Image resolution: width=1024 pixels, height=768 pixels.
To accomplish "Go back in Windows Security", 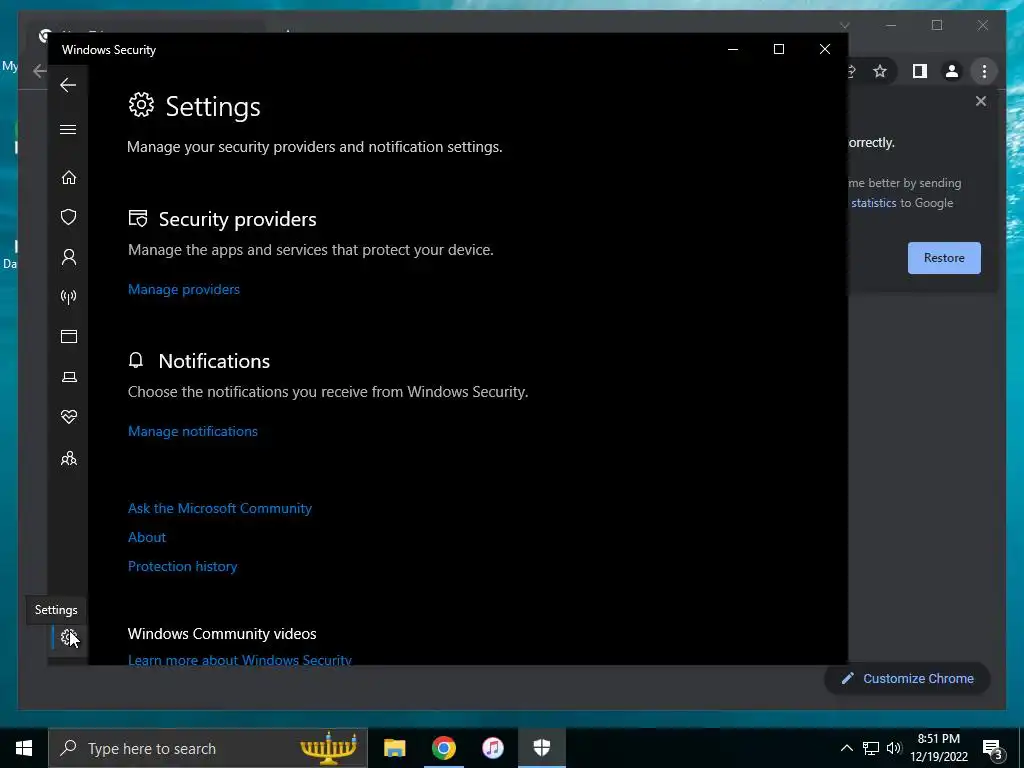I will 68,85.
